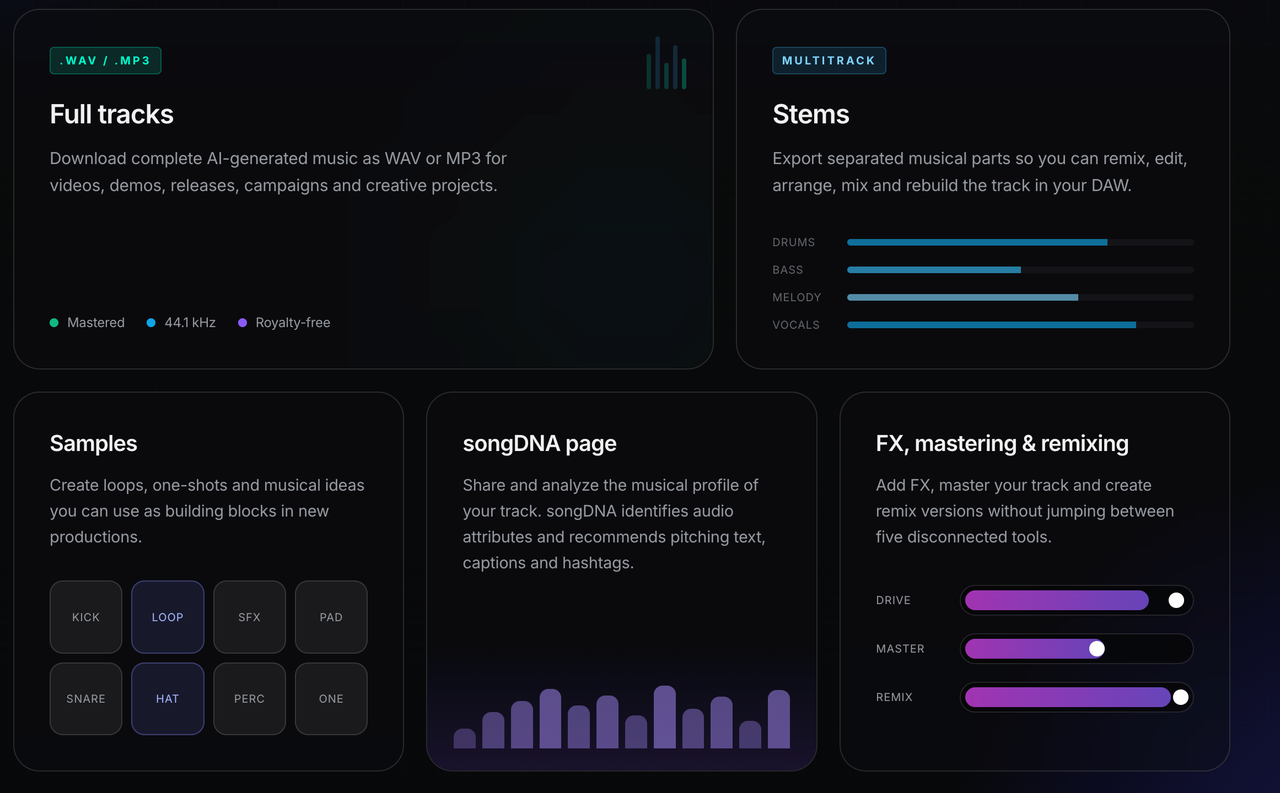The image size is (1280, 793).
Task: Click the KICK sample pad
Action: (x=86, y=617)
